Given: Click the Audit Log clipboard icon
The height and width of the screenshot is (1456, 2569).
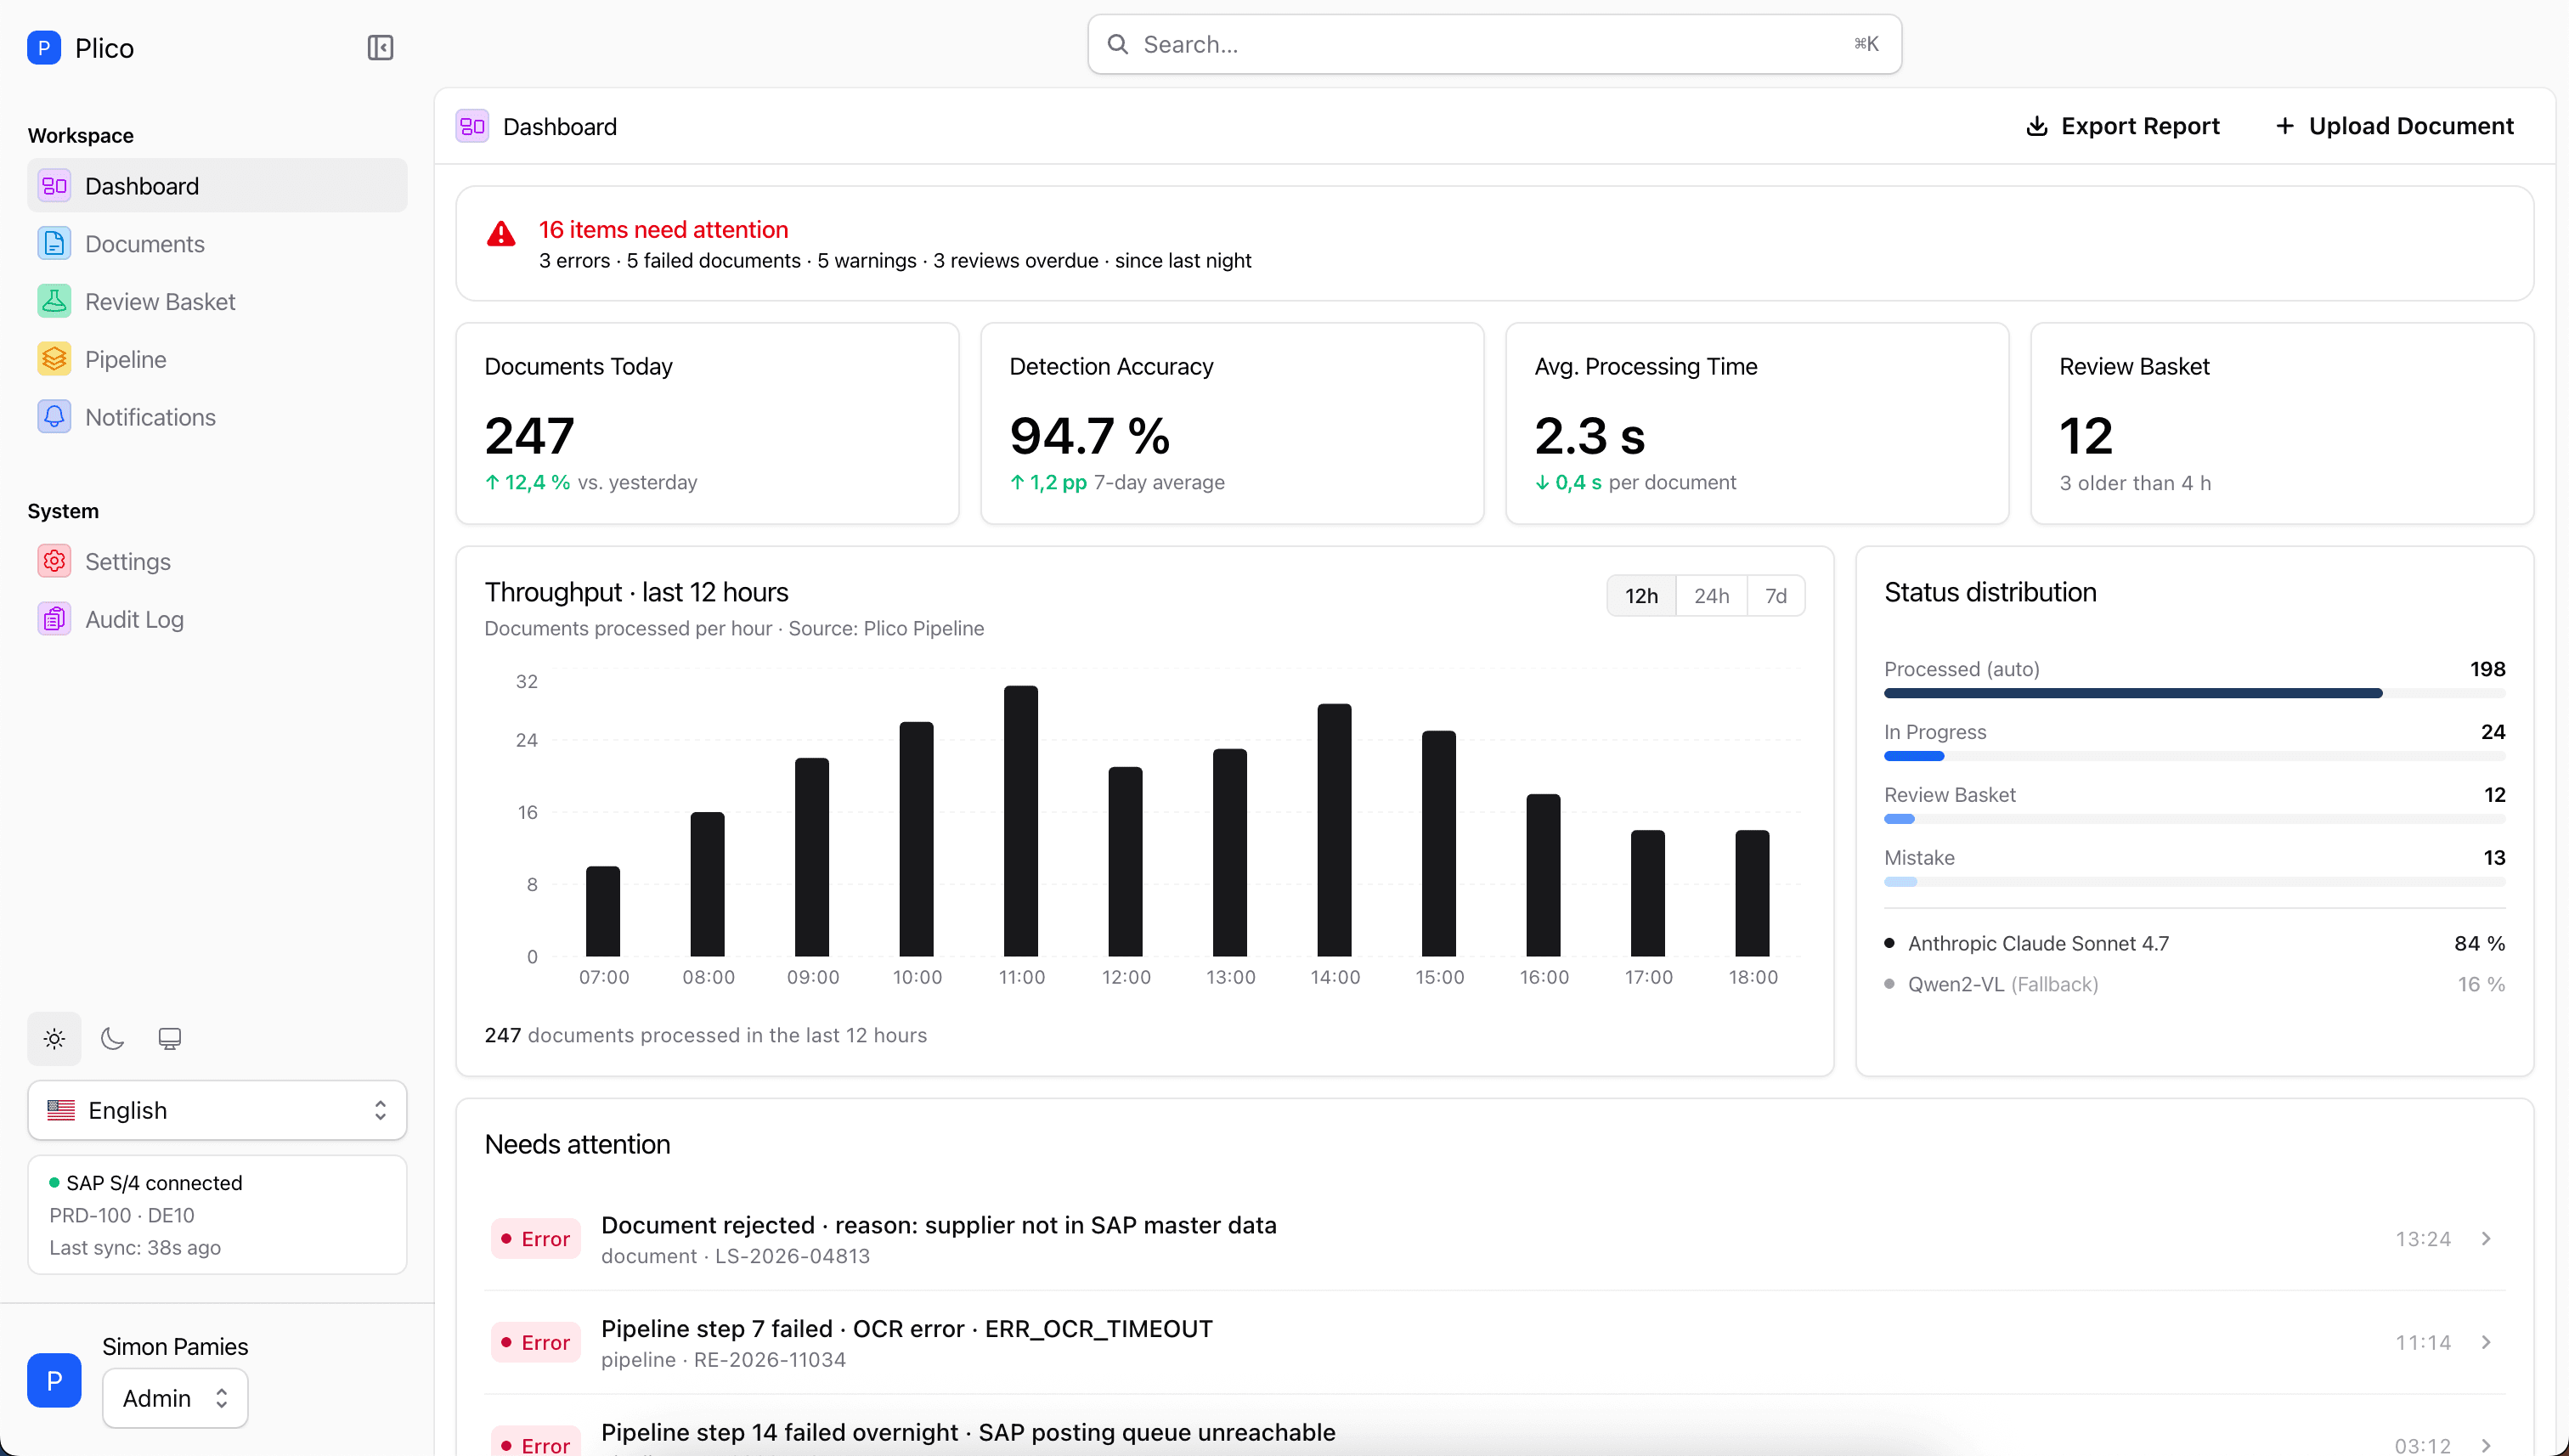Looking at the screenshot, I should click(x=54, y=619).
